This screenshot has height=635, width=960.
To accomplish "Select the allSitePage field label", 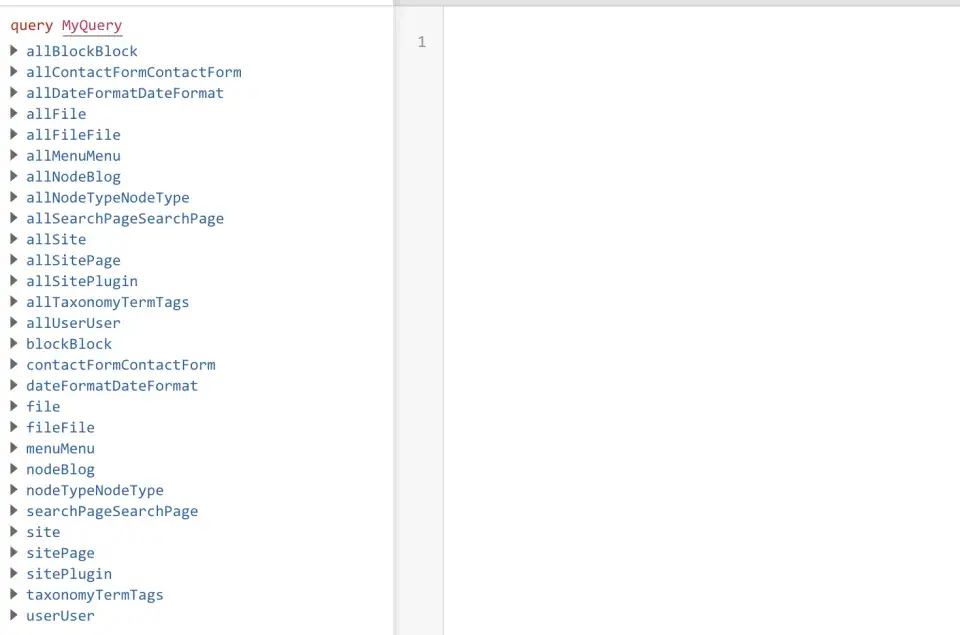I will click(x=73, y=260).
